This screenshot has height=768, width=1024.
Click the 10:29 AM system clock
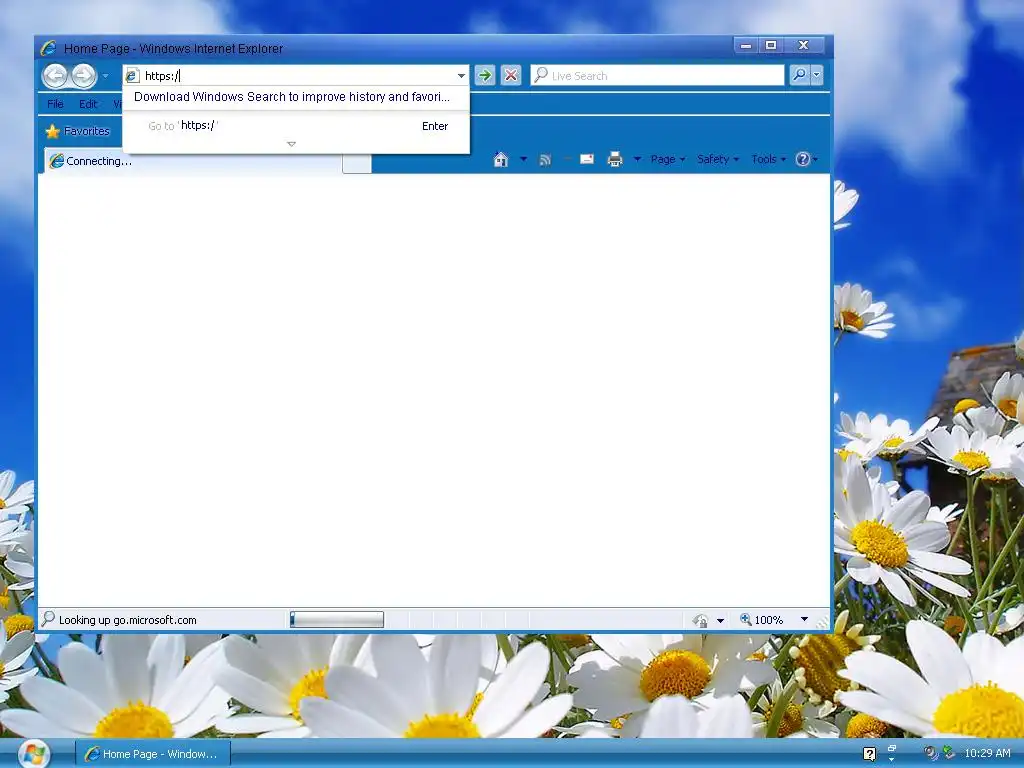(x=987, y=753)
